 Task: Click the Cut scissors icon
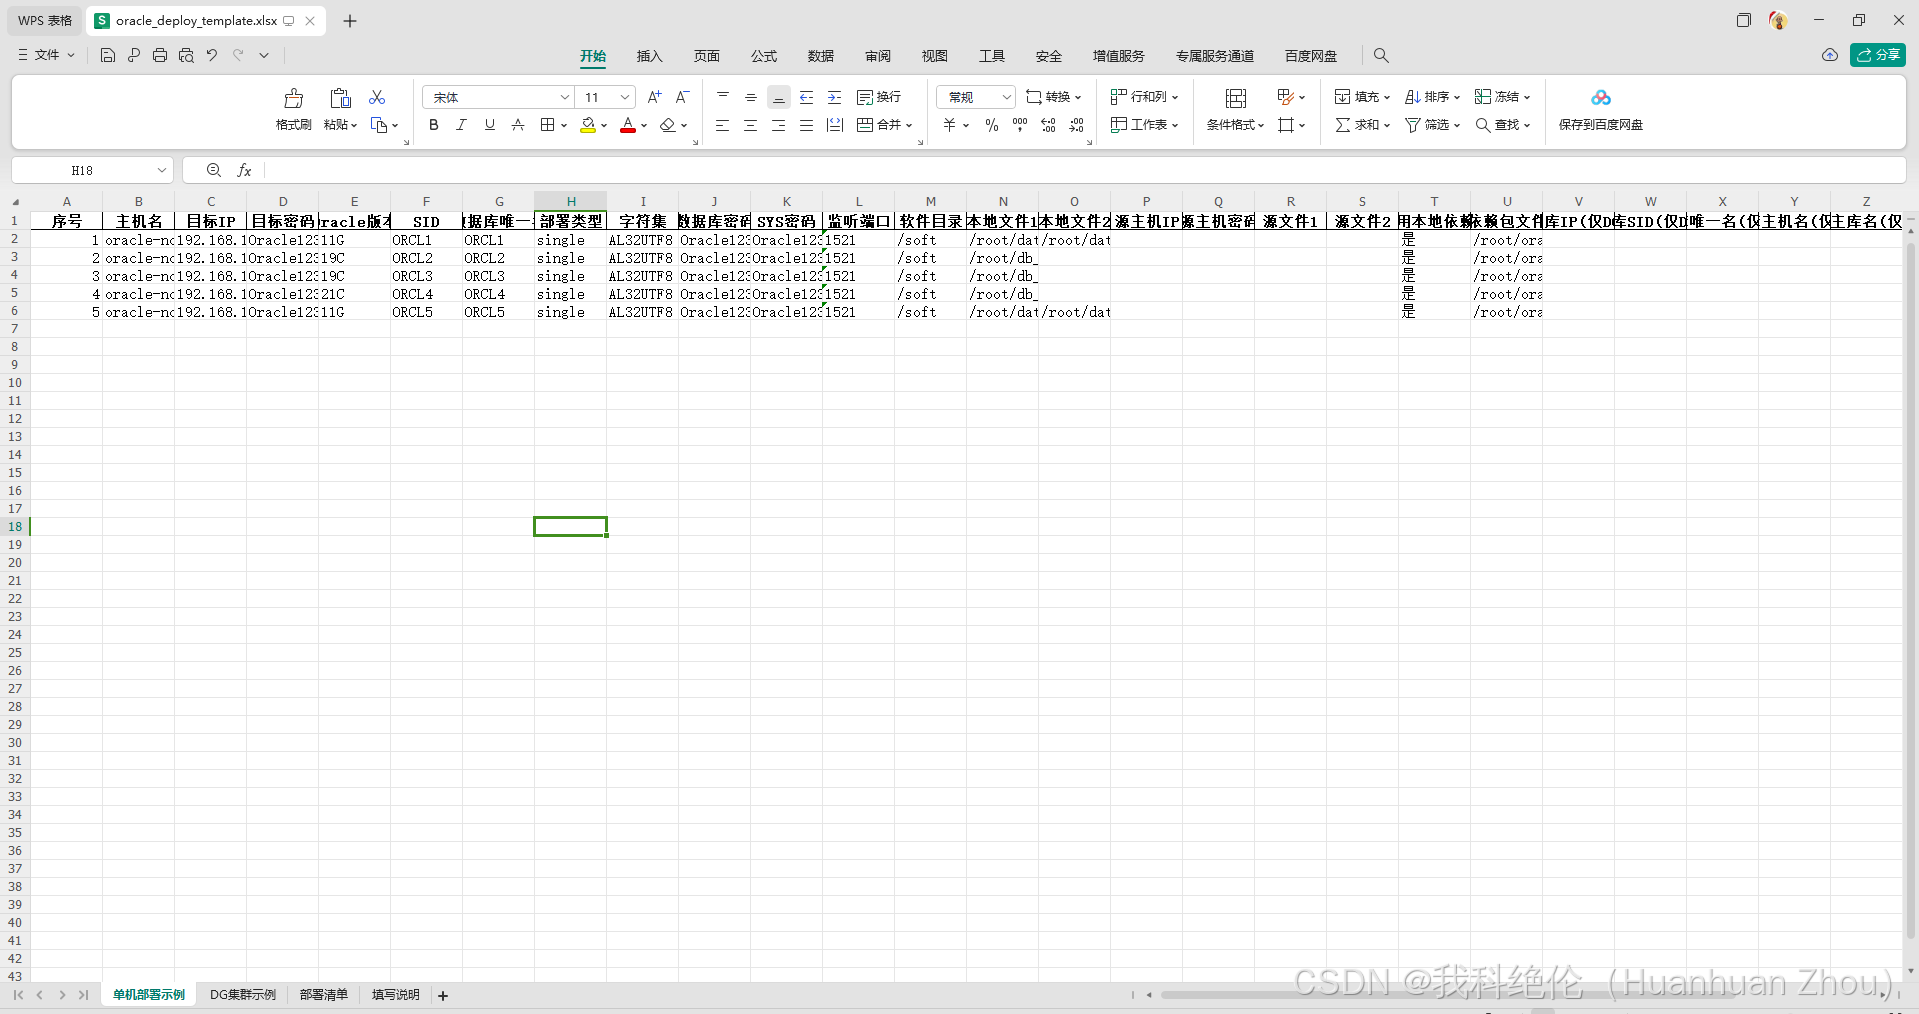point(377,97)
